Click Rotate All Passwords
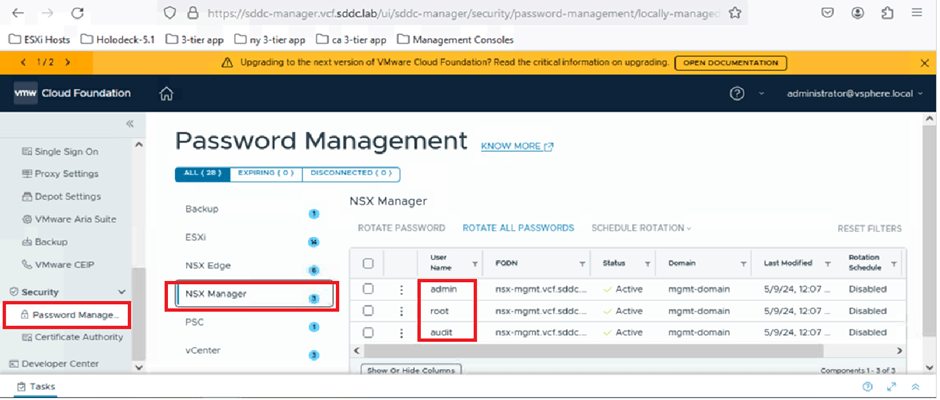Screen dimensions: 940x400 (518, 228)
